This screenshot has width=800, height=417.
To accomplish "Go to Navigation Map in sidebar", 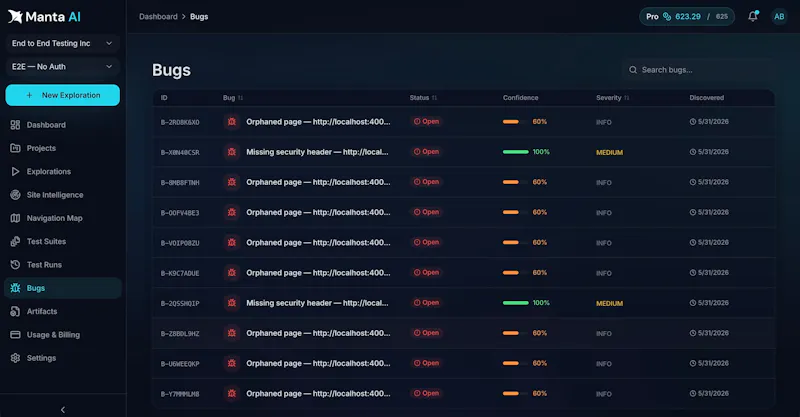I will pos(62,218).
